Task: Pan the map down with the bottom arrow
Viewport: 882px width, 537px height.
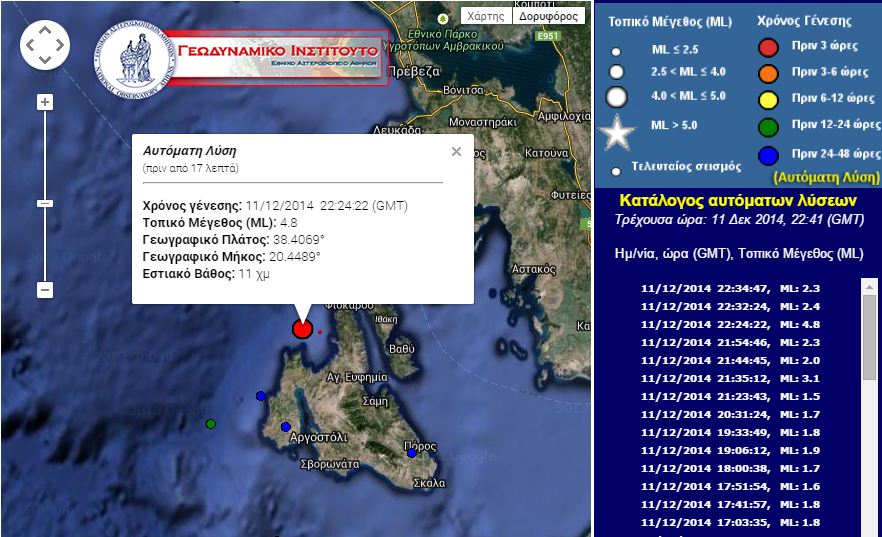Action: pyautogui.click(x=44, y=60)
